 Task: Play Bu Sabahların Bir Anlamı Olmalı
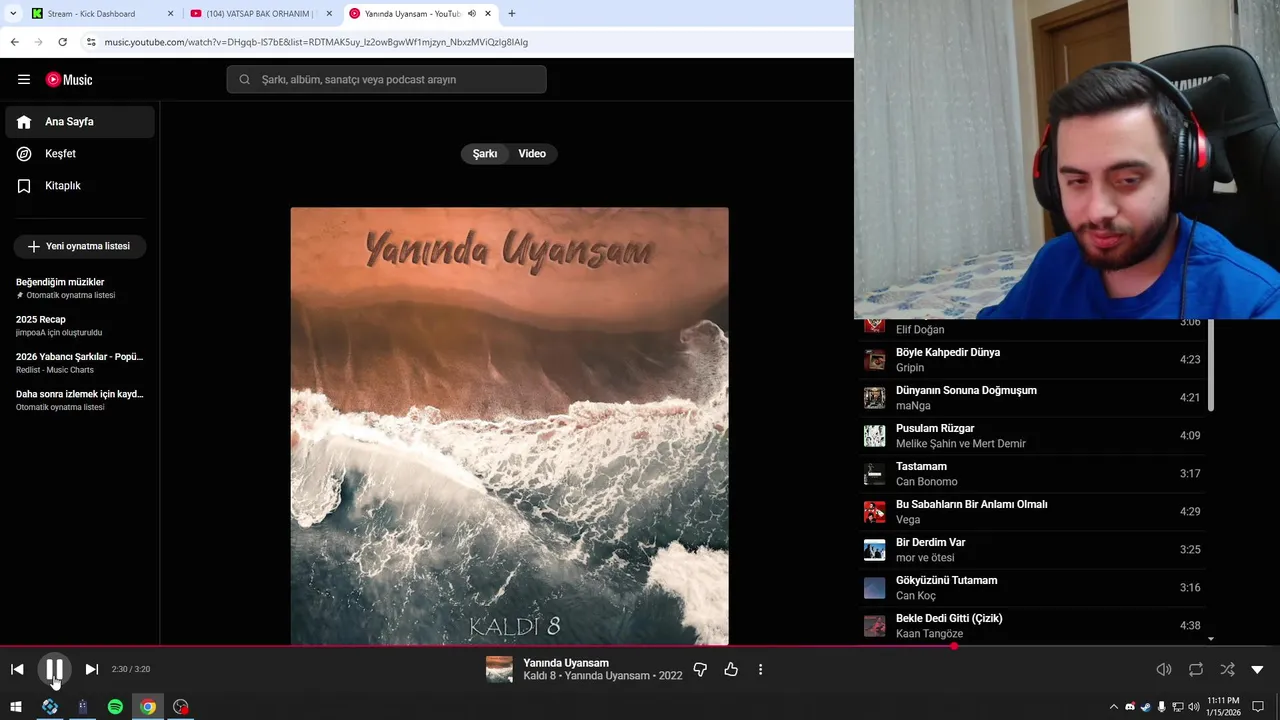[x=1032, y=512]
